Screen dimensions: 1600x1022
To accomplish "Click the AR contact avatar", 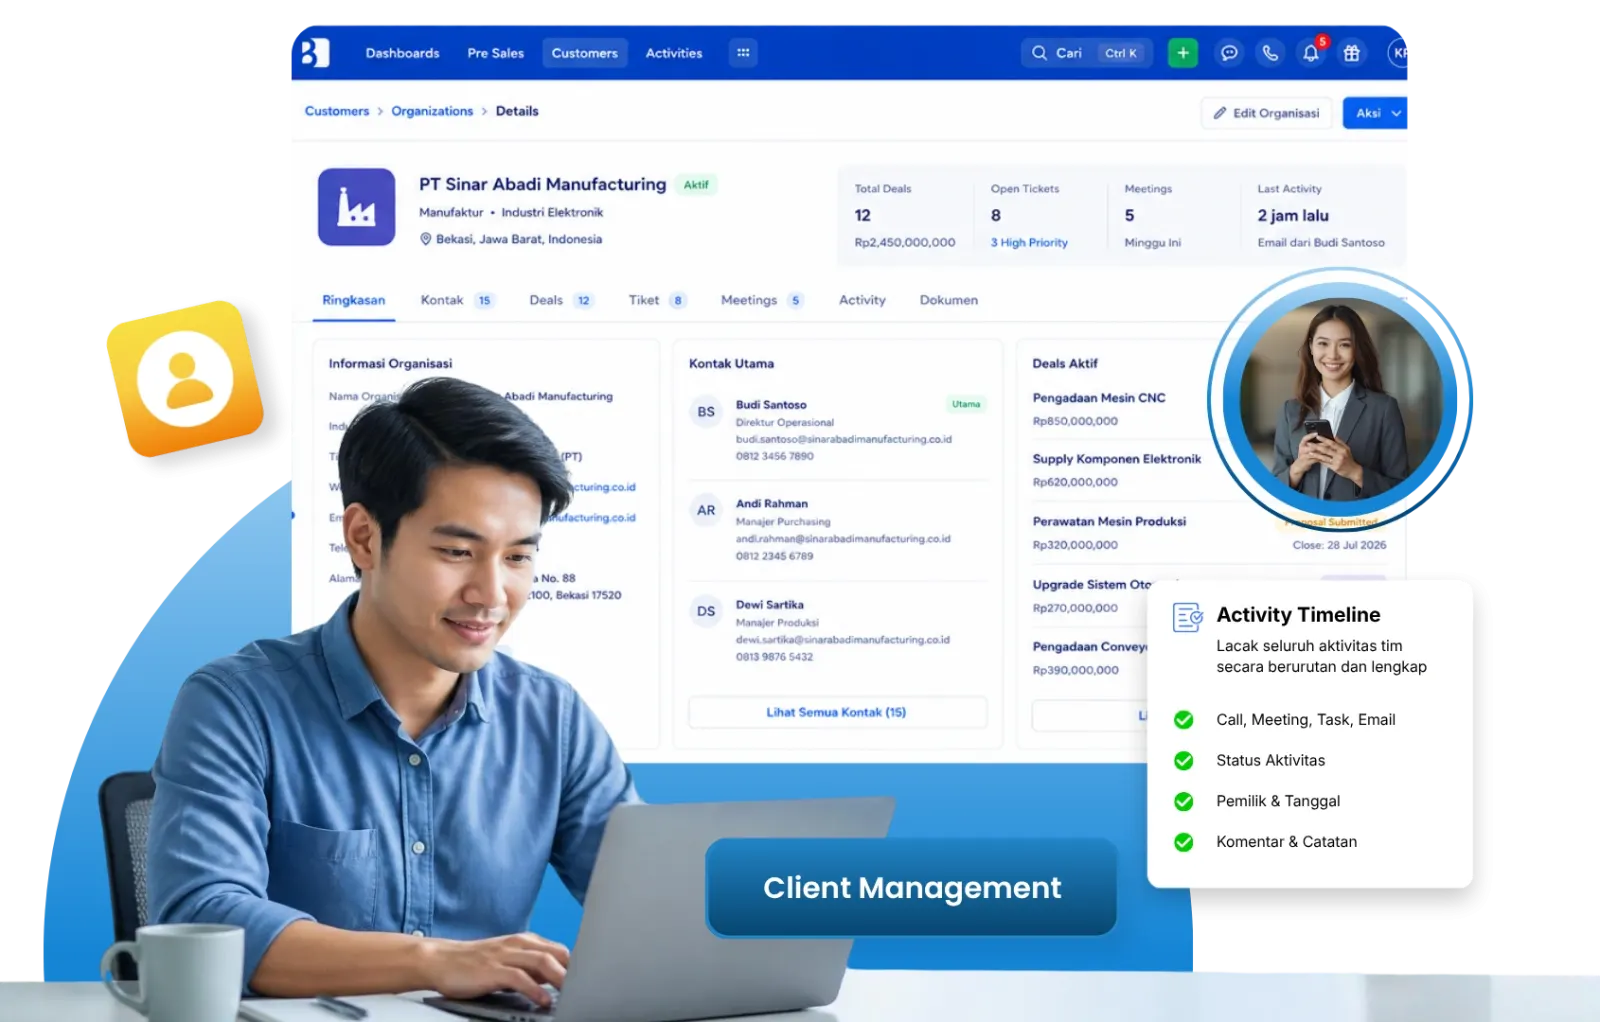I will [706, 510].
